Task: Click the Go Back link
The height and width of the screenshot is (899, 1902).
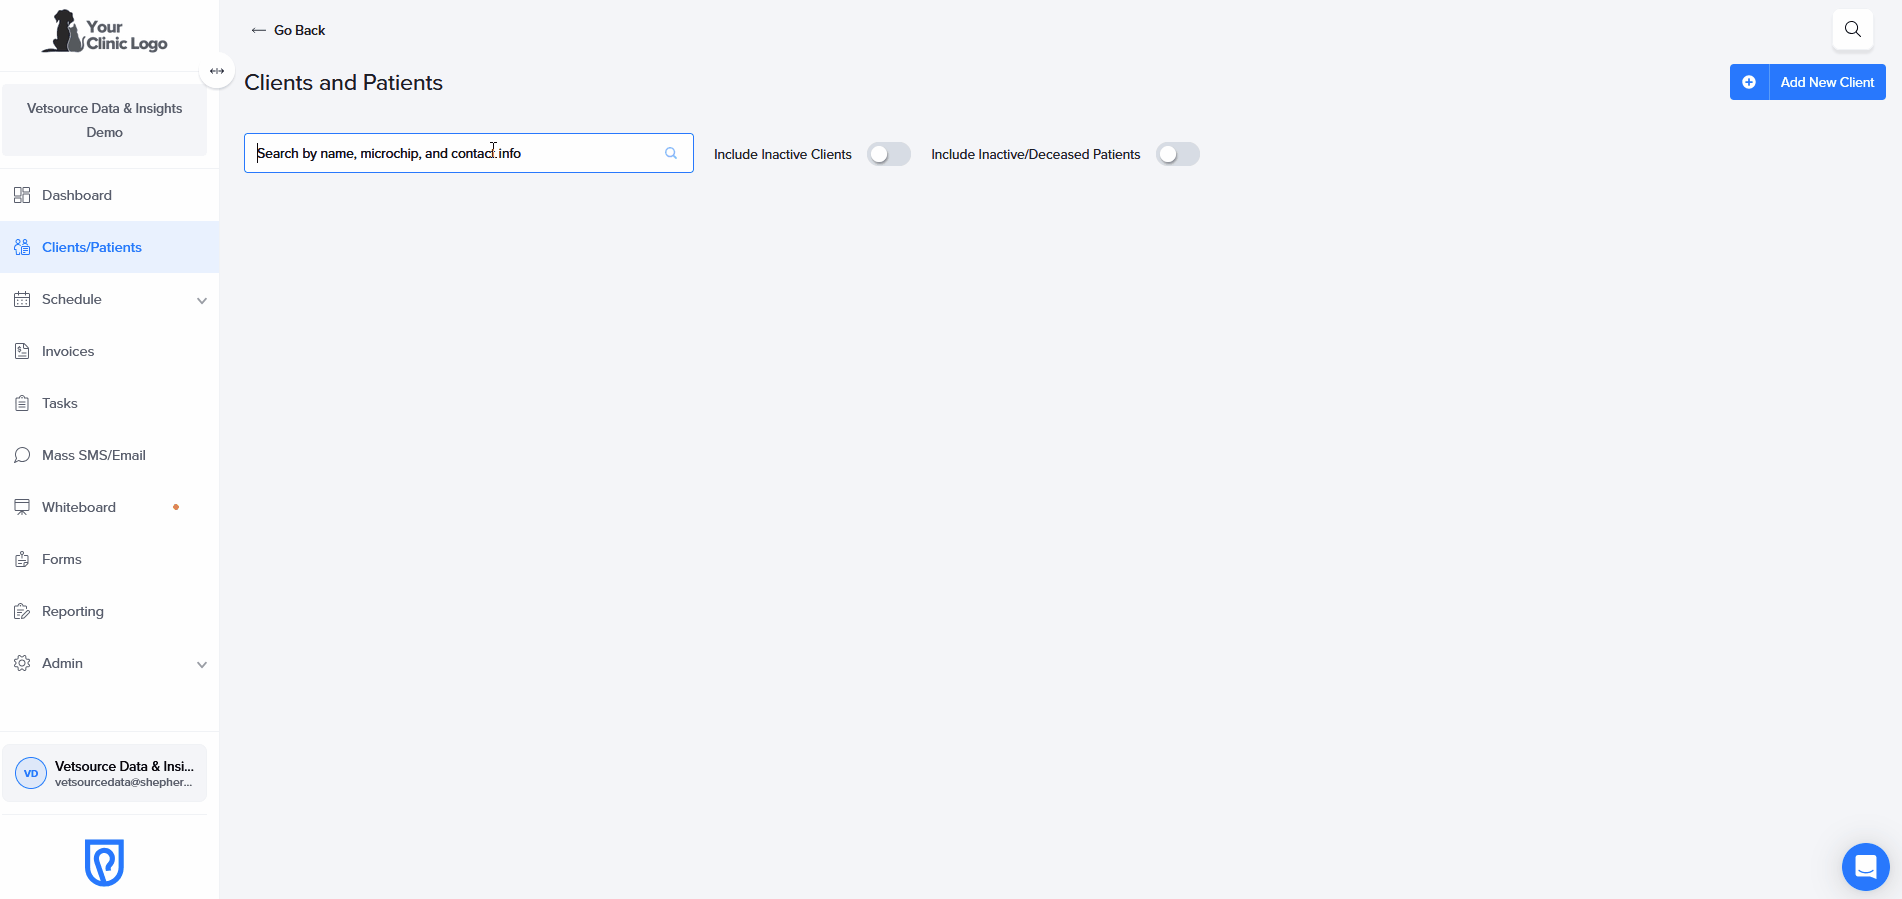Action: point(288,30)
